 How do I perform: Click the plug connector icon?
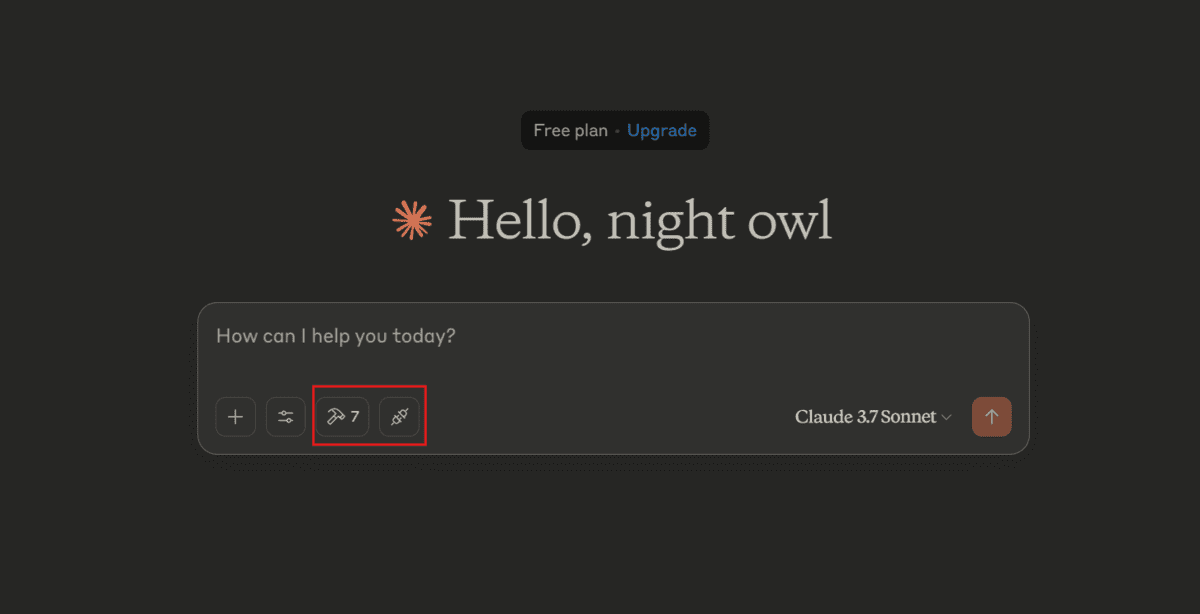(399, 417)
